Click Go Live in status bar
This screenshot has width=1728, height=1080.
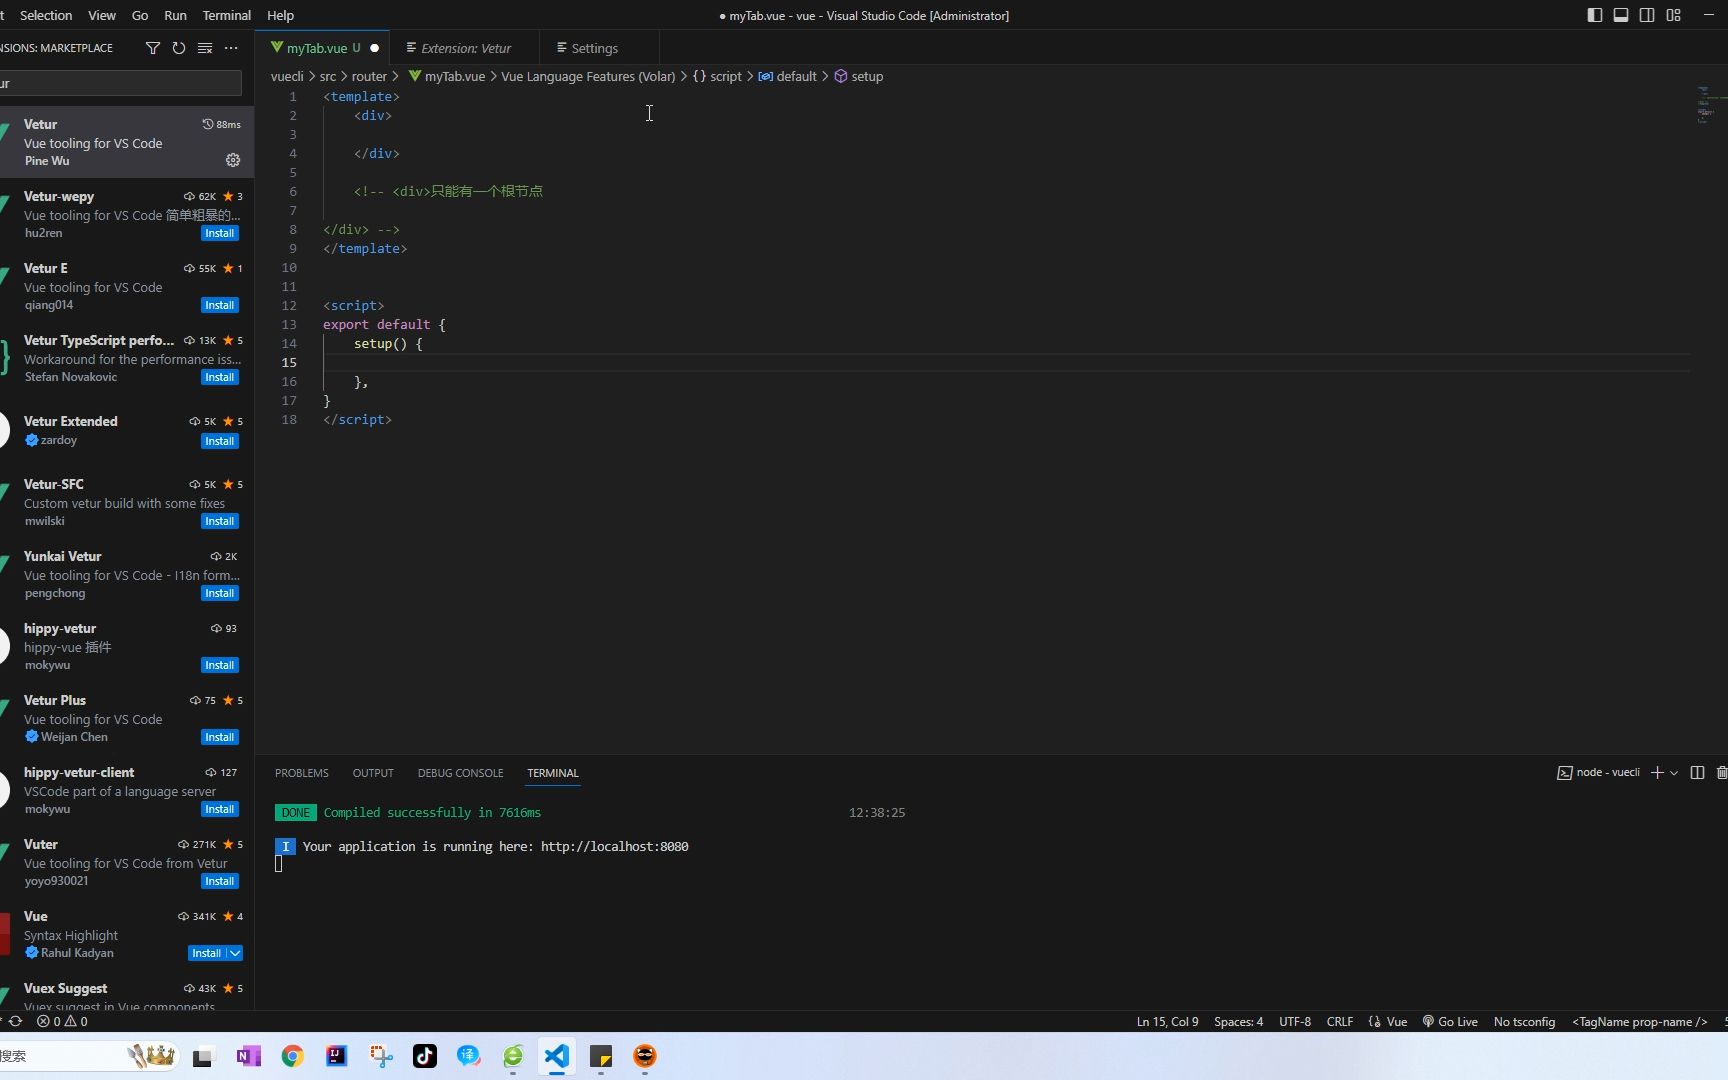[1450, 1021]
